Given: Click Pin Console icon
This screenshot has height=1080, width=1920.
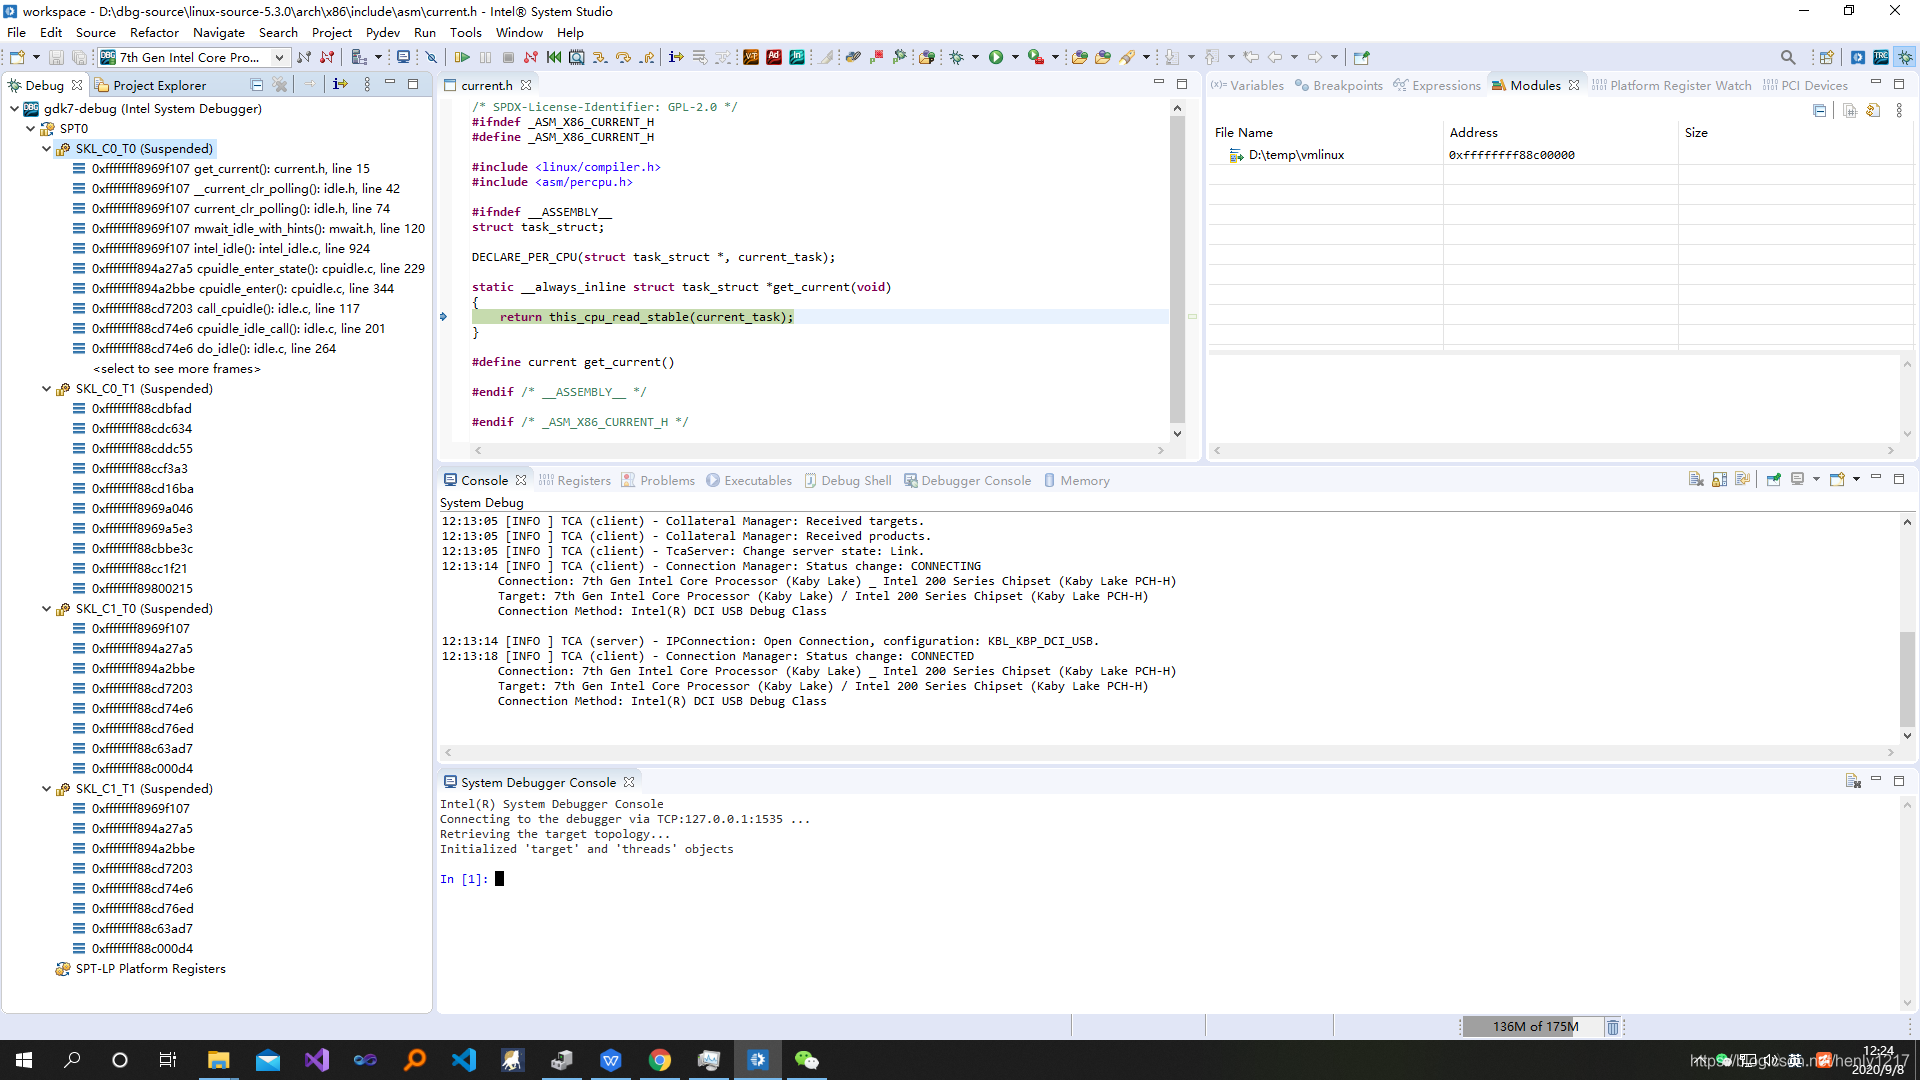Looking at the screenshot, I should click(1774, 480).
